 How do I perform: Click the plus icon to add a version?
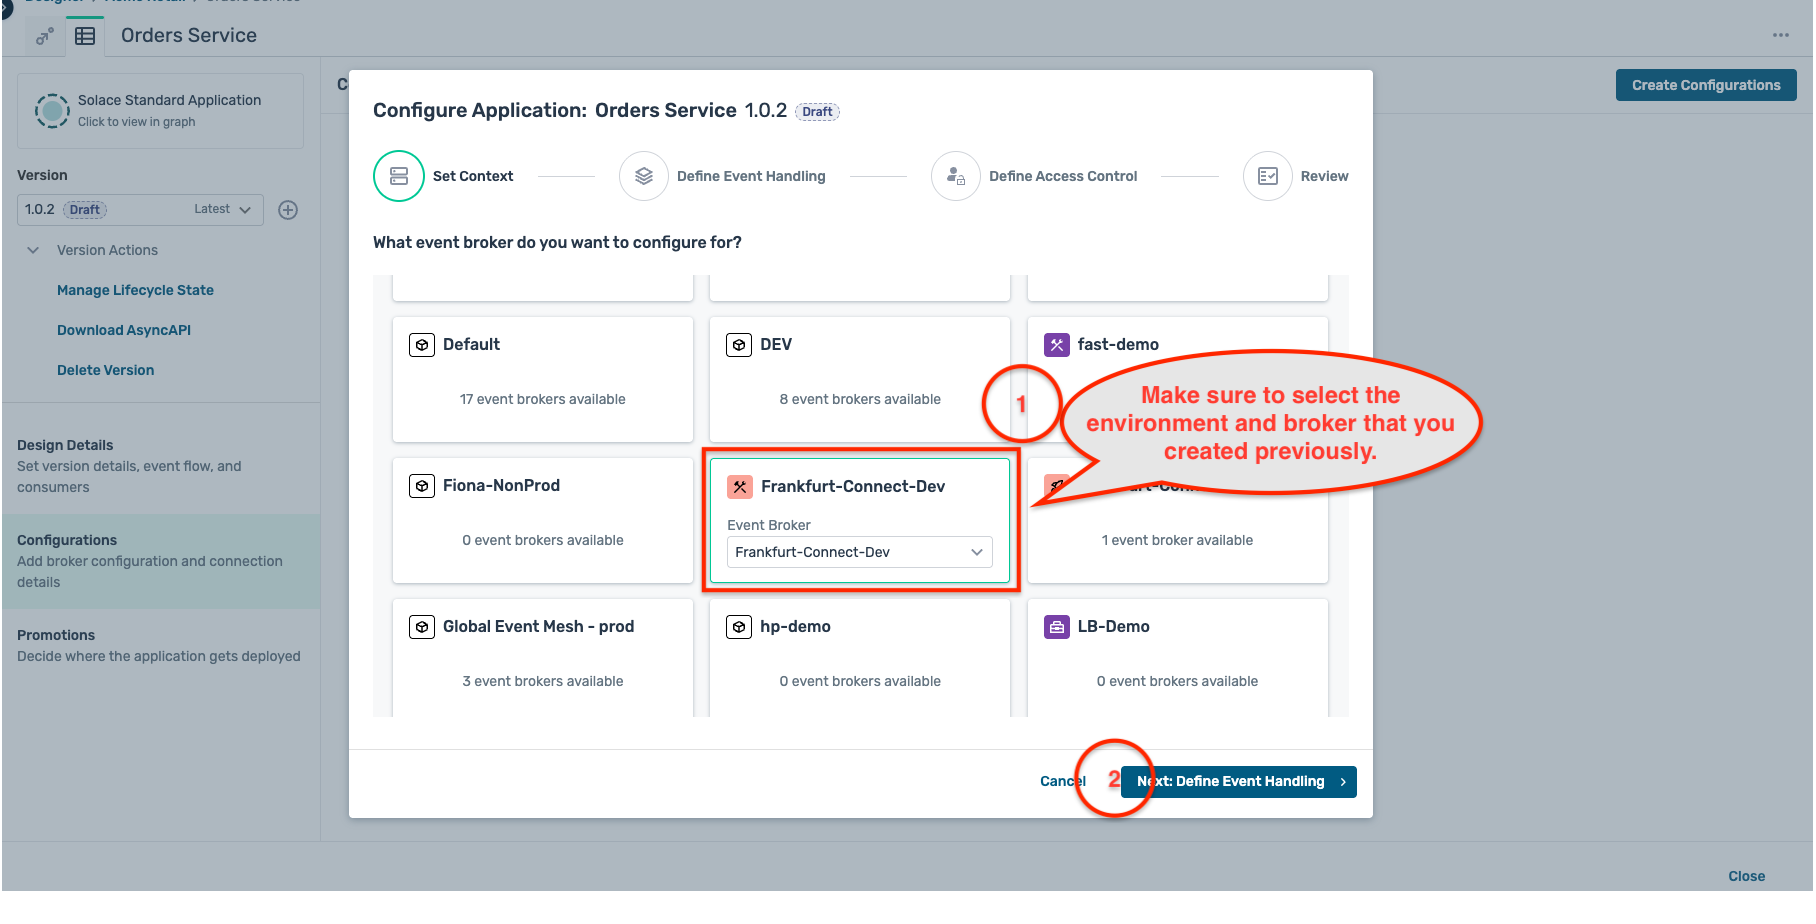288,209
